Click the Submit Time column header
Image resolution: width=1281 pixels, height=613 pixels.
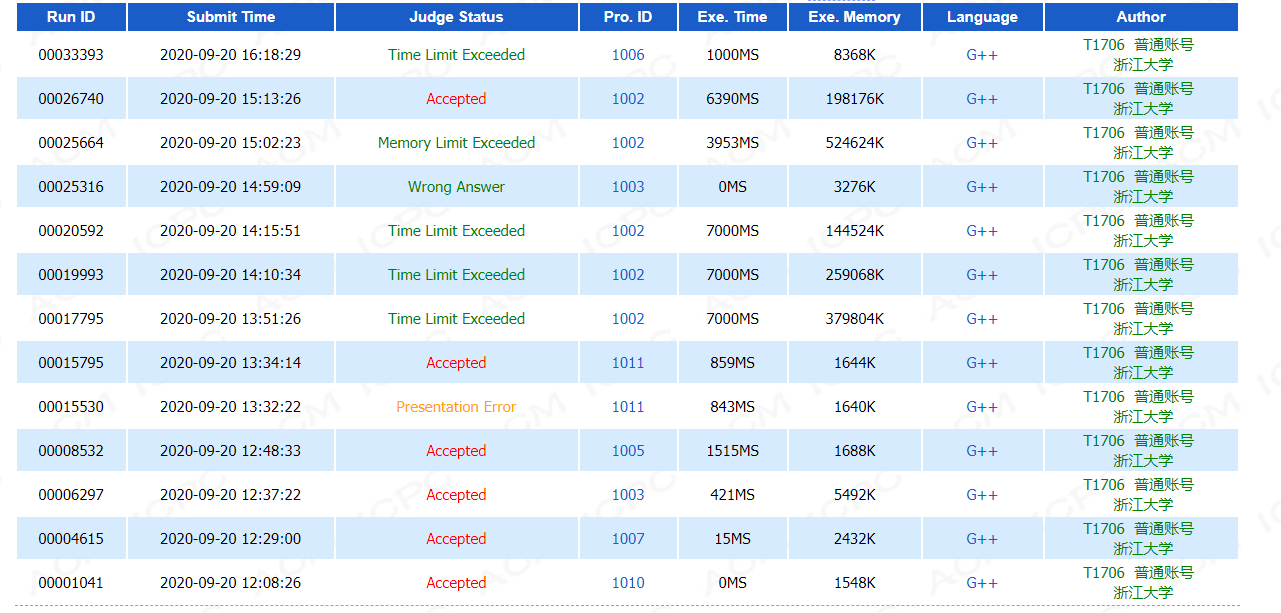click(230, 17)
